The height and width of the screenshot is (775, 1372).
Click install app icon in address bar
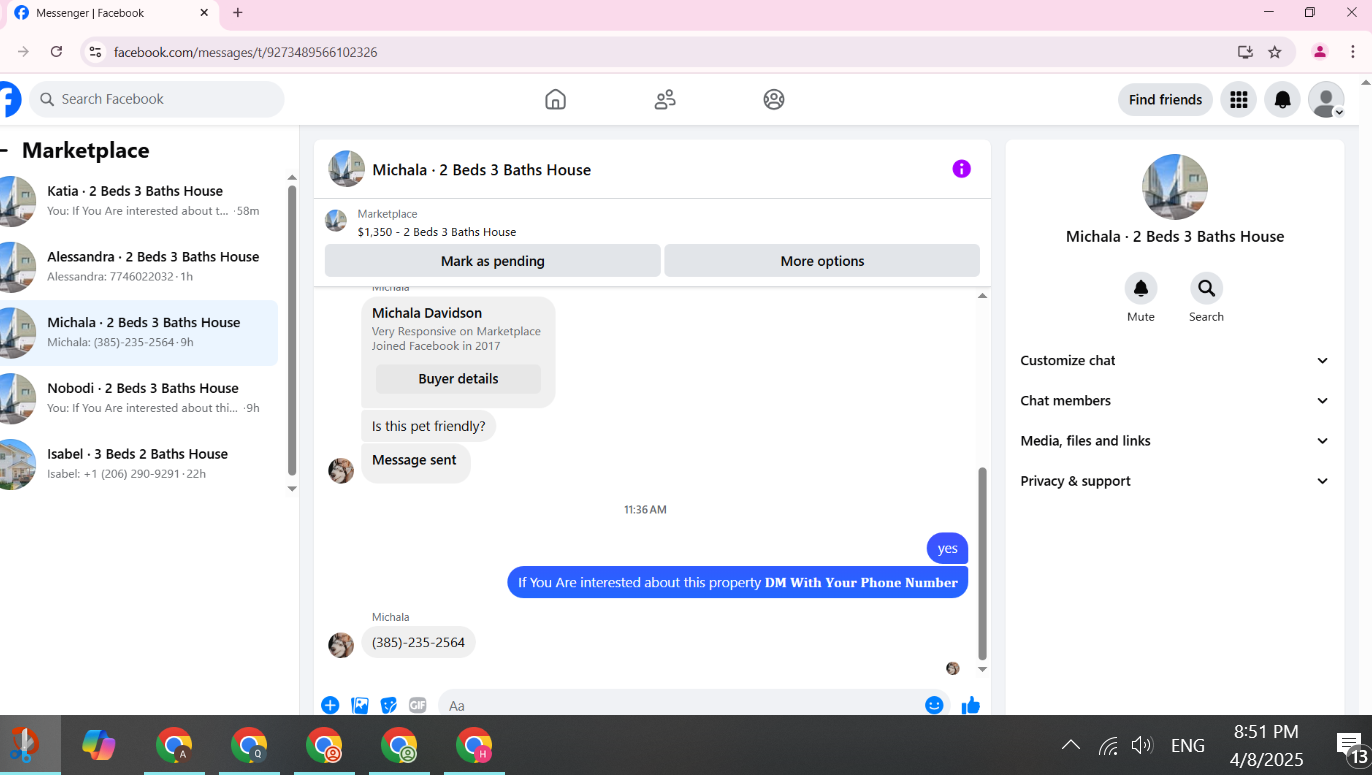(x=1245, y=52)
